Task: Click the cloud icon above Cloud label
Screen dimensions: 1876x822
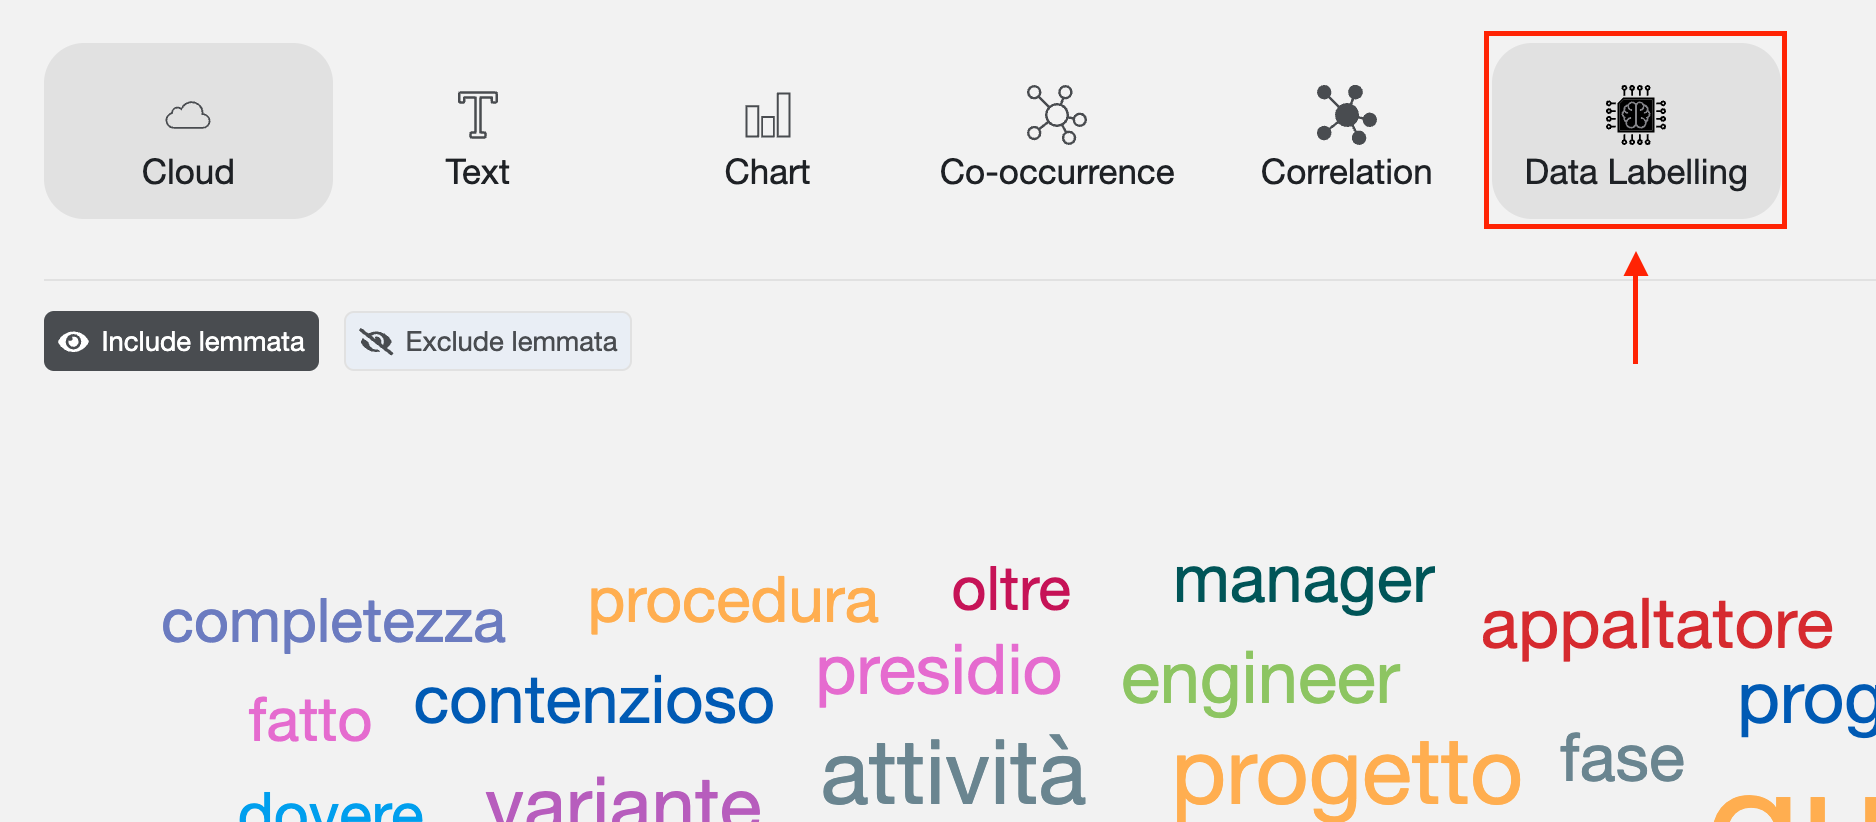Action: (x=188, y=116)
